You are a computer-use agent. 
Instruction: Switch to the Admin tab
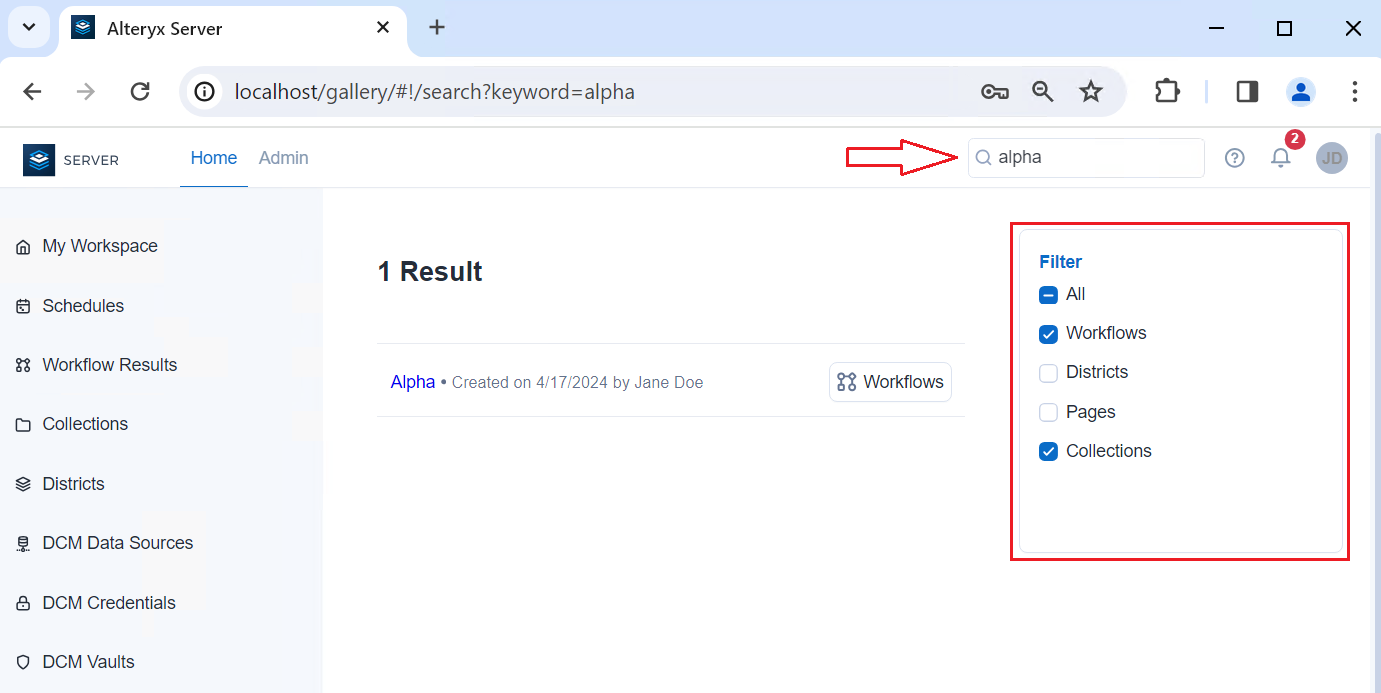tap(283, 158)
